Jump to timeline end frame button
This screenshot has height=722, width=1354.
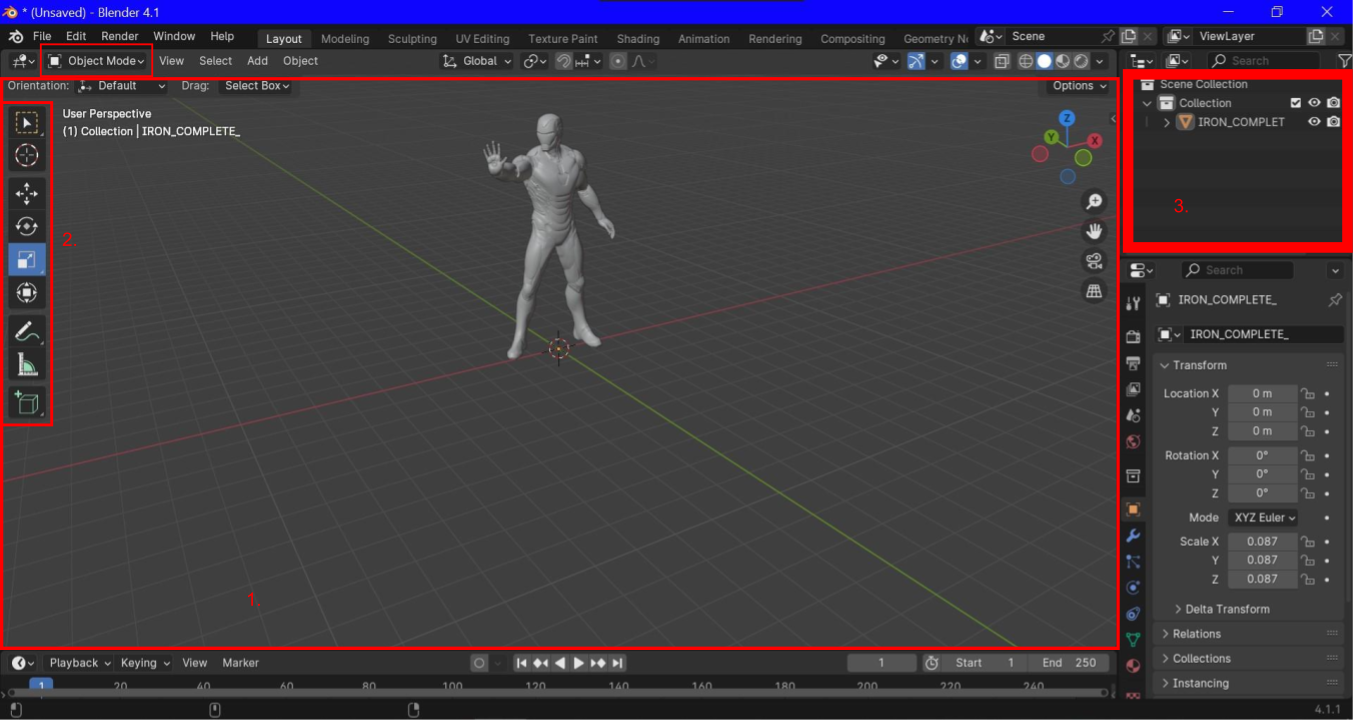coord(618,663)
